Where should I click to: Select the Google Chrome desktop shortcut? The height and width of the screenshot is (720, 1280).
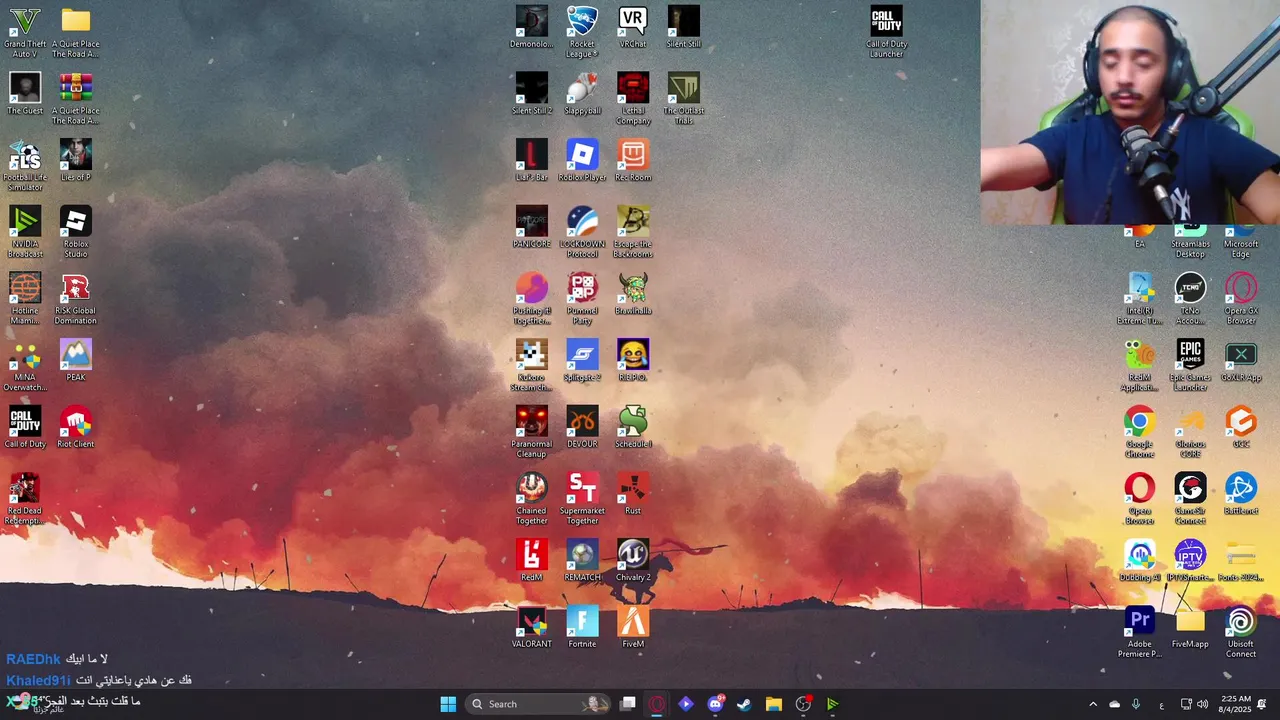click(1140, 433)
